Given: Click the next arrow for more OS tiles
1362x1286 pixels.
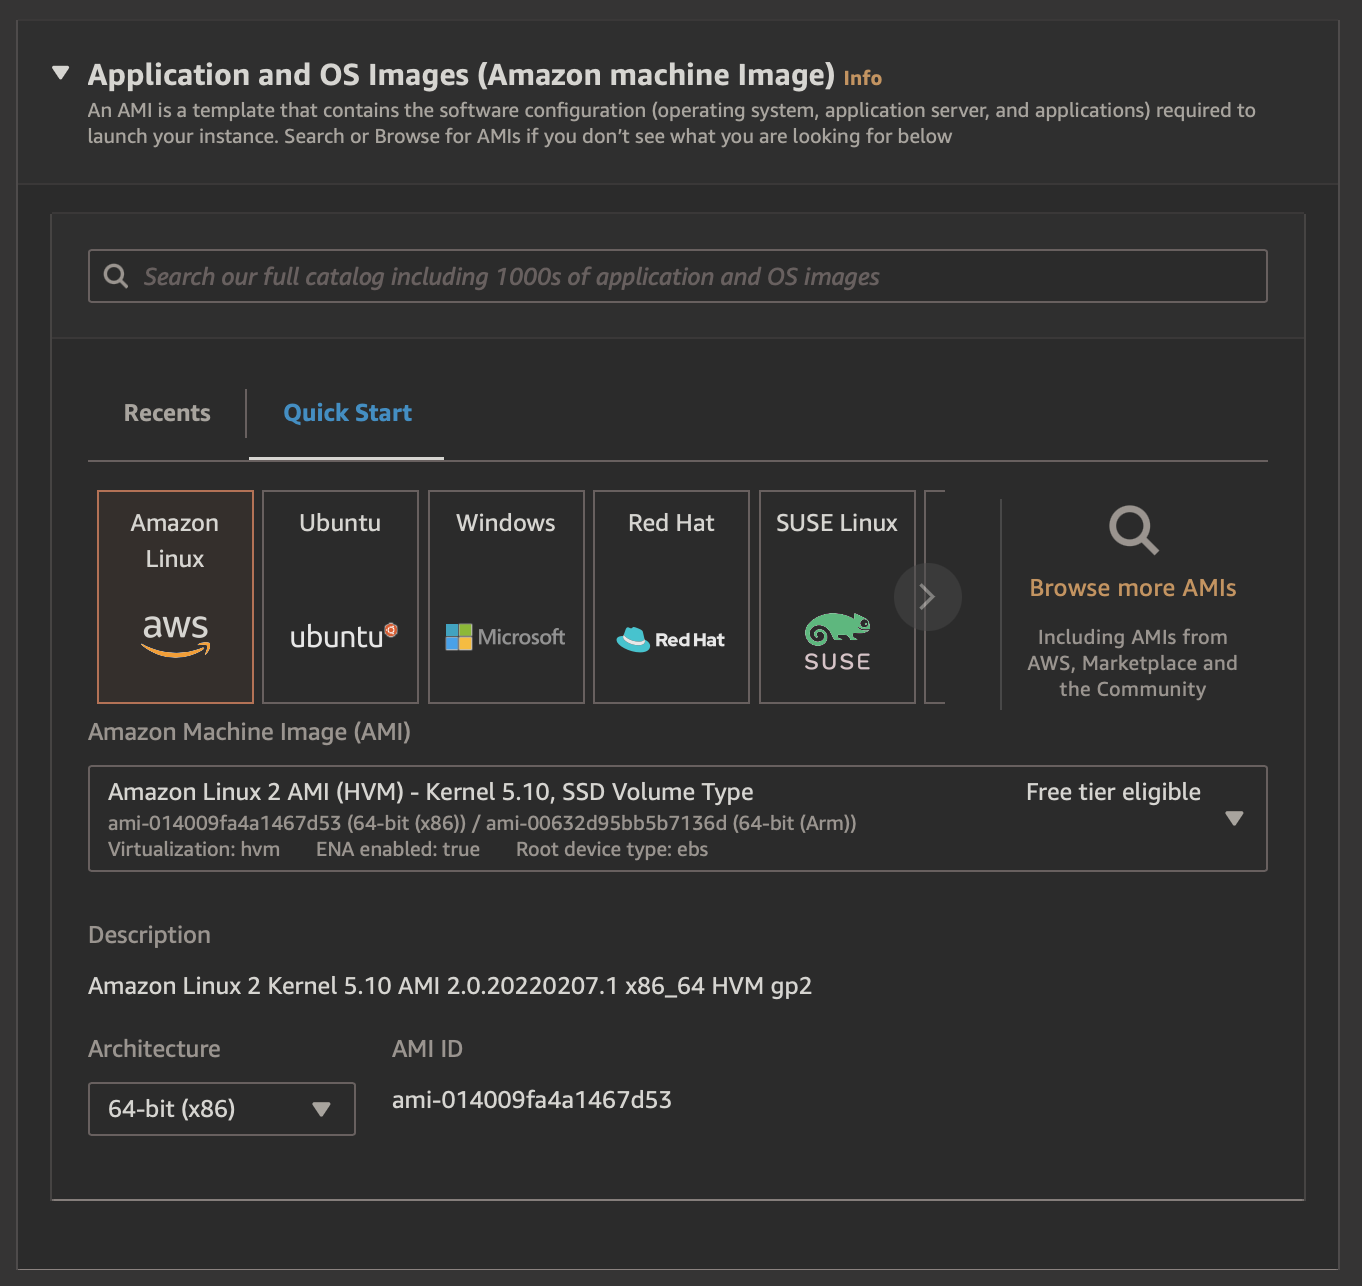Looking at the screenshot, I should tap(927, 597).
